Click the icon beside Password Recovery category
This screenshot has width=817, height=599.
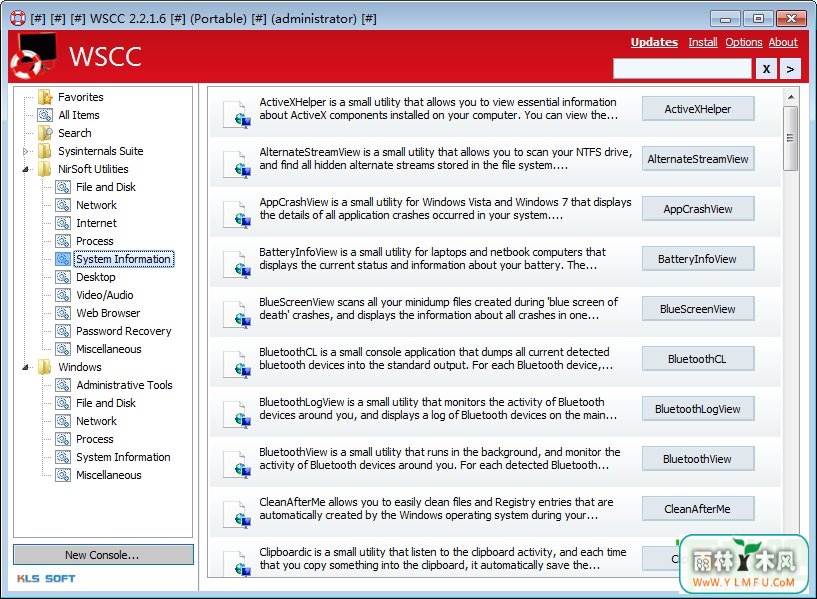(63, 331)
